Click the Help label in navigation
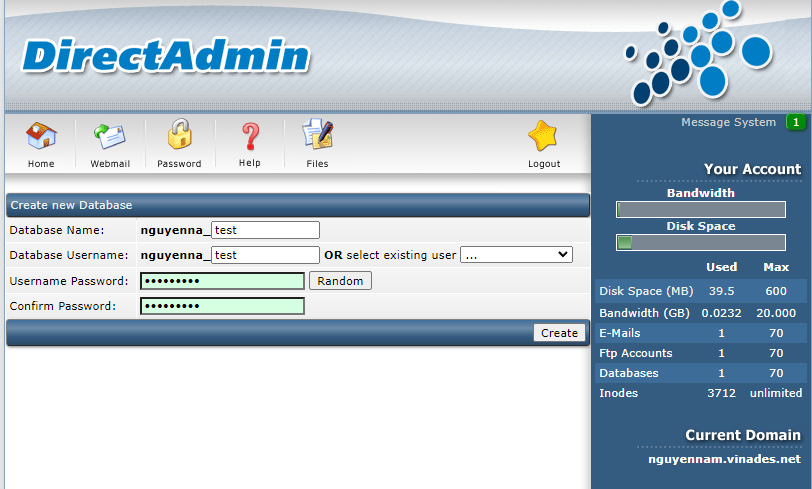Screen dimensions: 812x489 coord(250,163)
